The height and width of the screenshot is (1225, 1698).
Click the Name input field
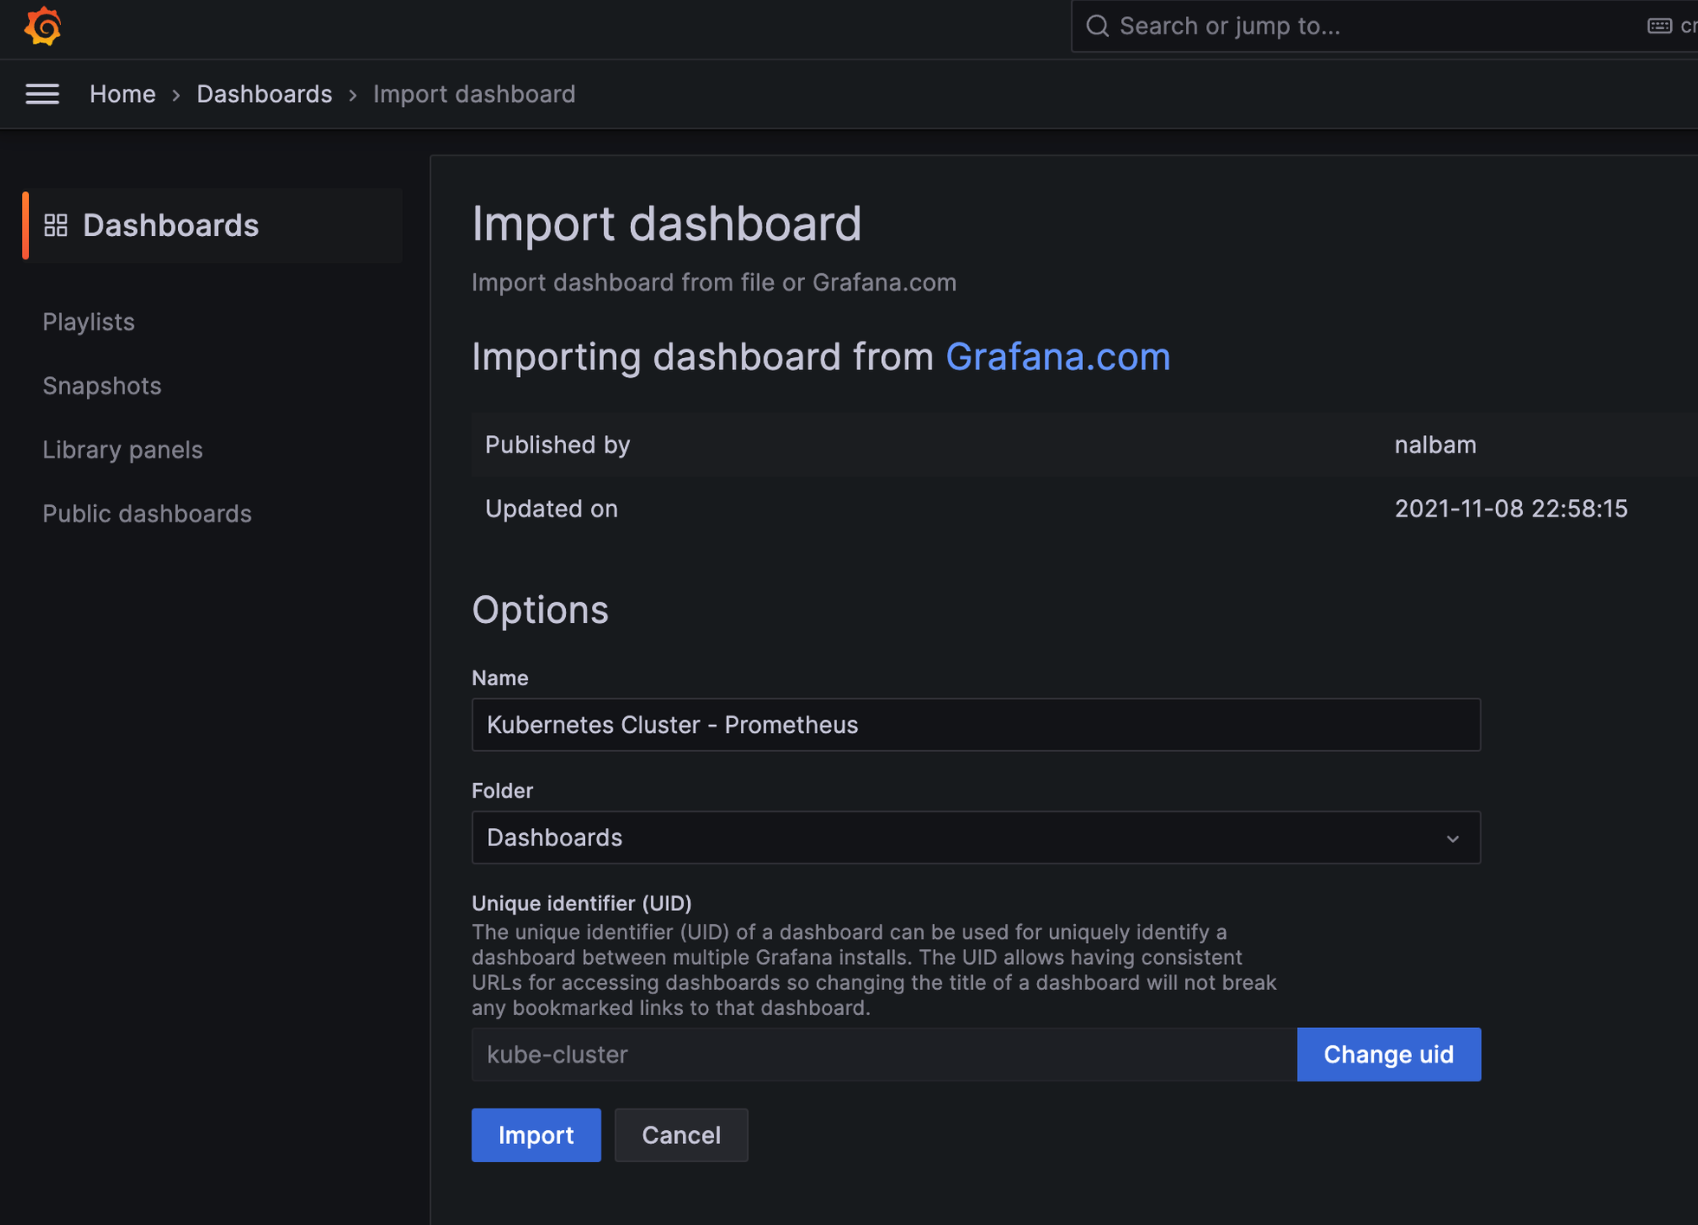(976, 725)
